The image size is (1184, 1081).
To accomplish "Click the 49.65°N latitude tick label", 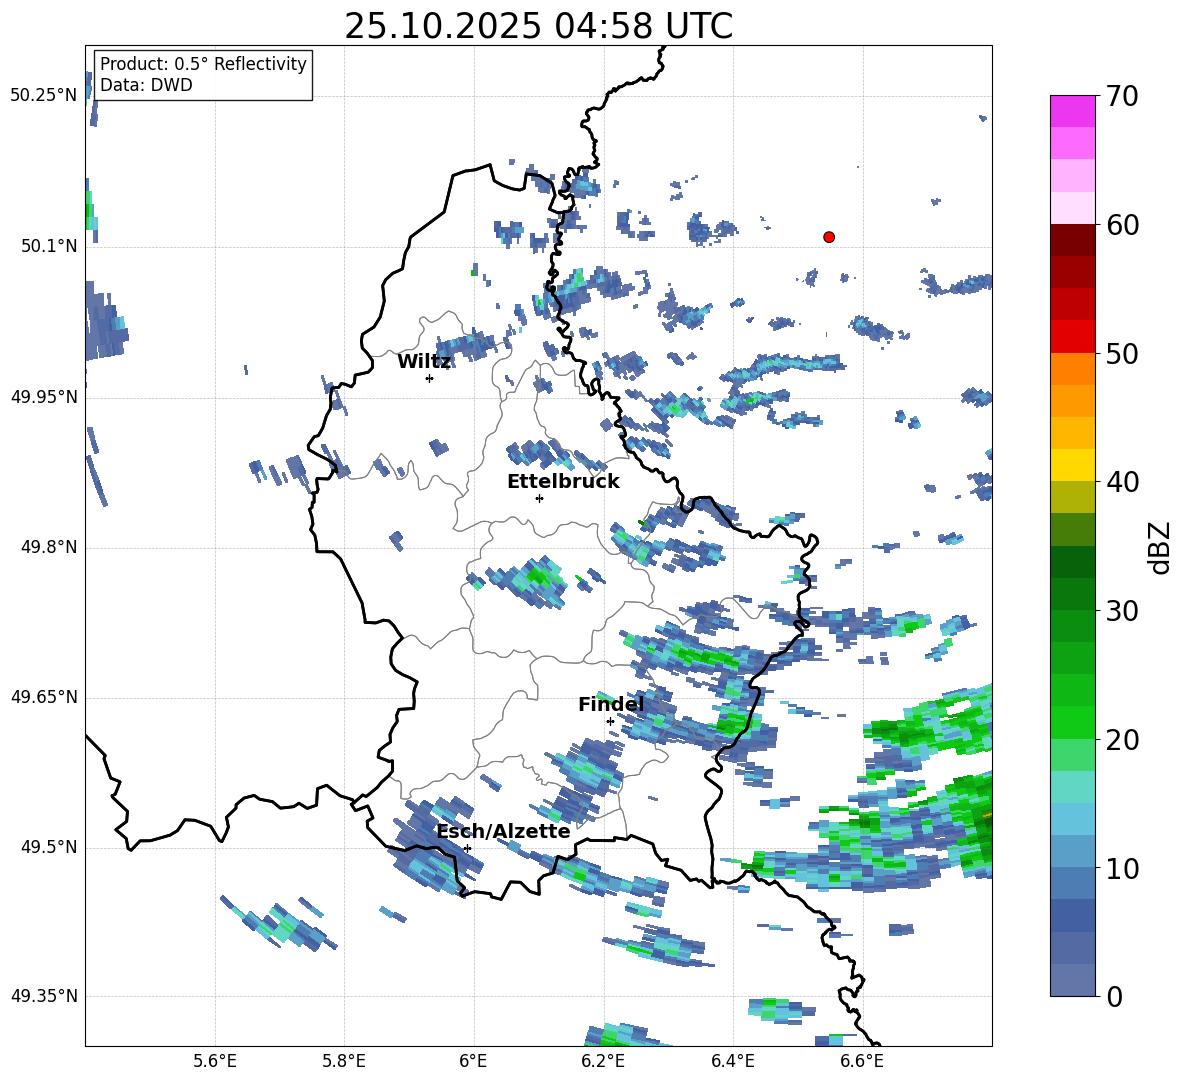I will pyautogui.click(x=44, y=696).
